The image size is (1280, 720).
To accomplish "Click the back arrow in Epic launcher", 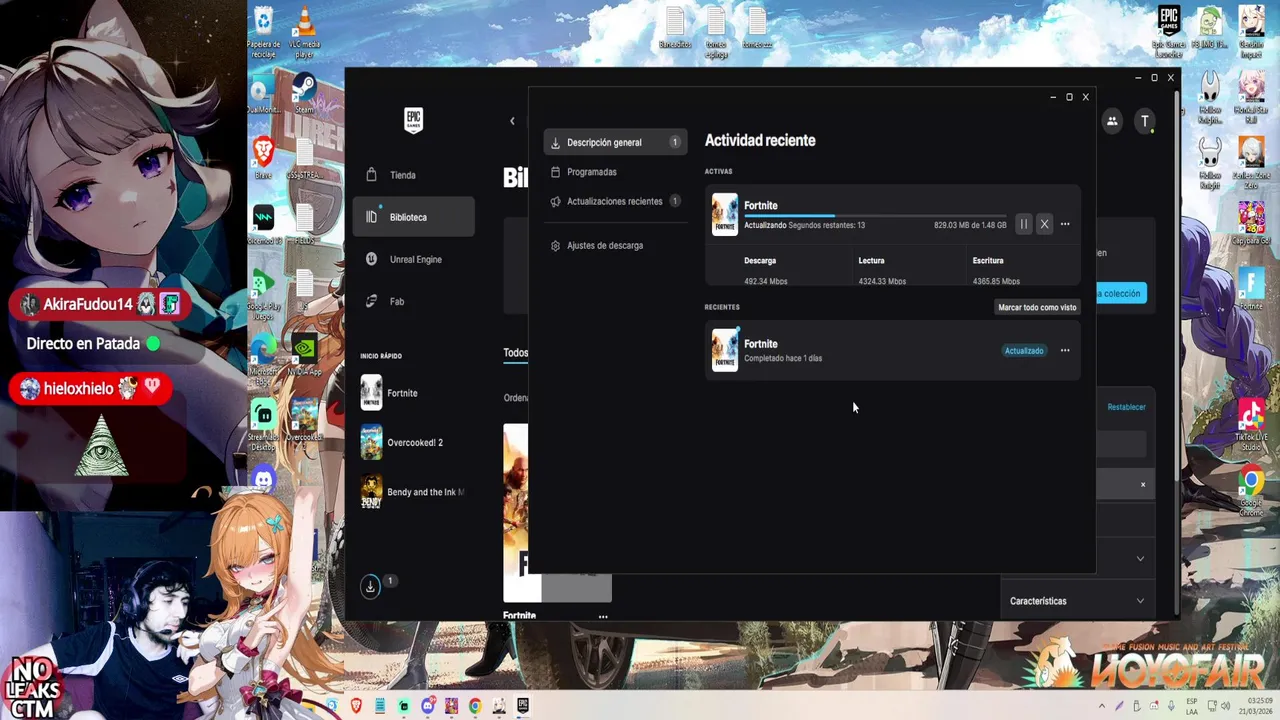I will point(512,121).
